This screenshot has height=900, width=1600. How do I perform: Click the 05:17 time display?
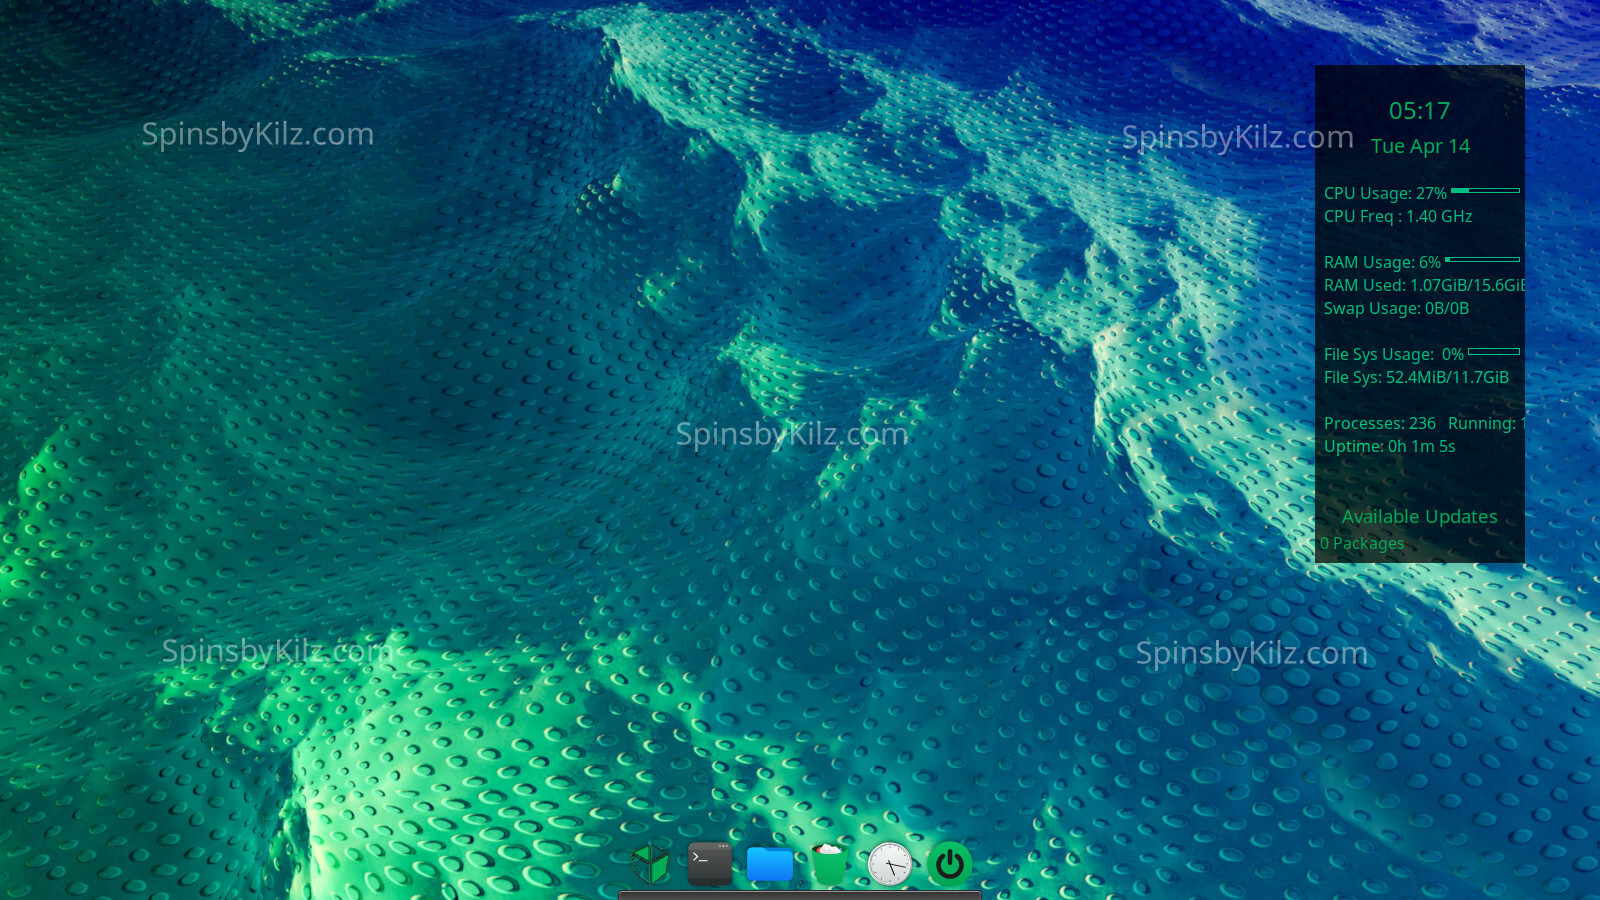pyautogui.click(x=1419, y=111)
